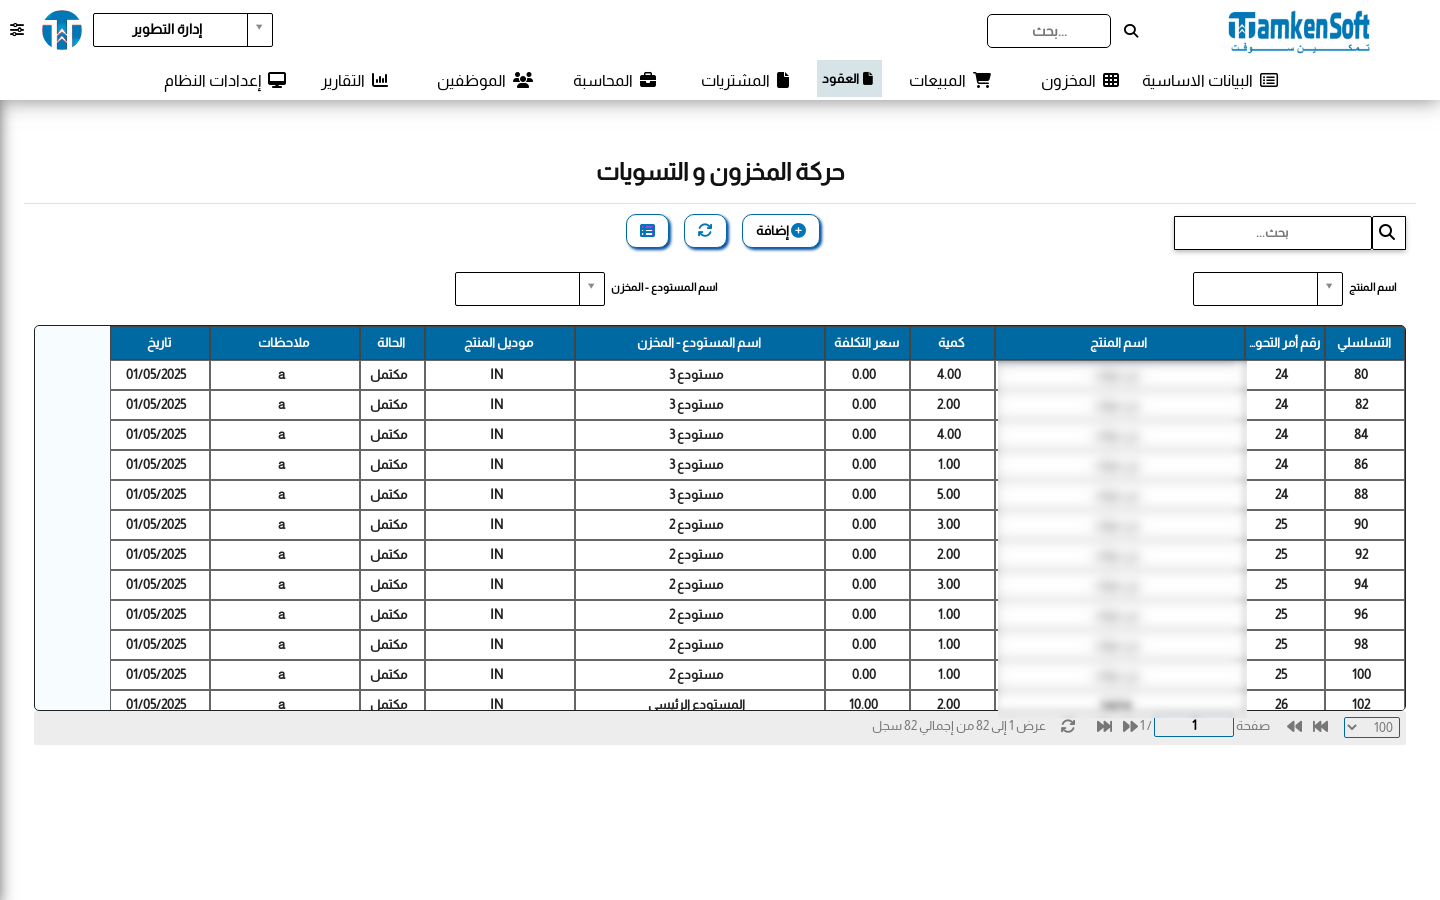Viewport: 1440px width, 900px height.
Task: Click the page number input field
Action: click(1194, 726)
